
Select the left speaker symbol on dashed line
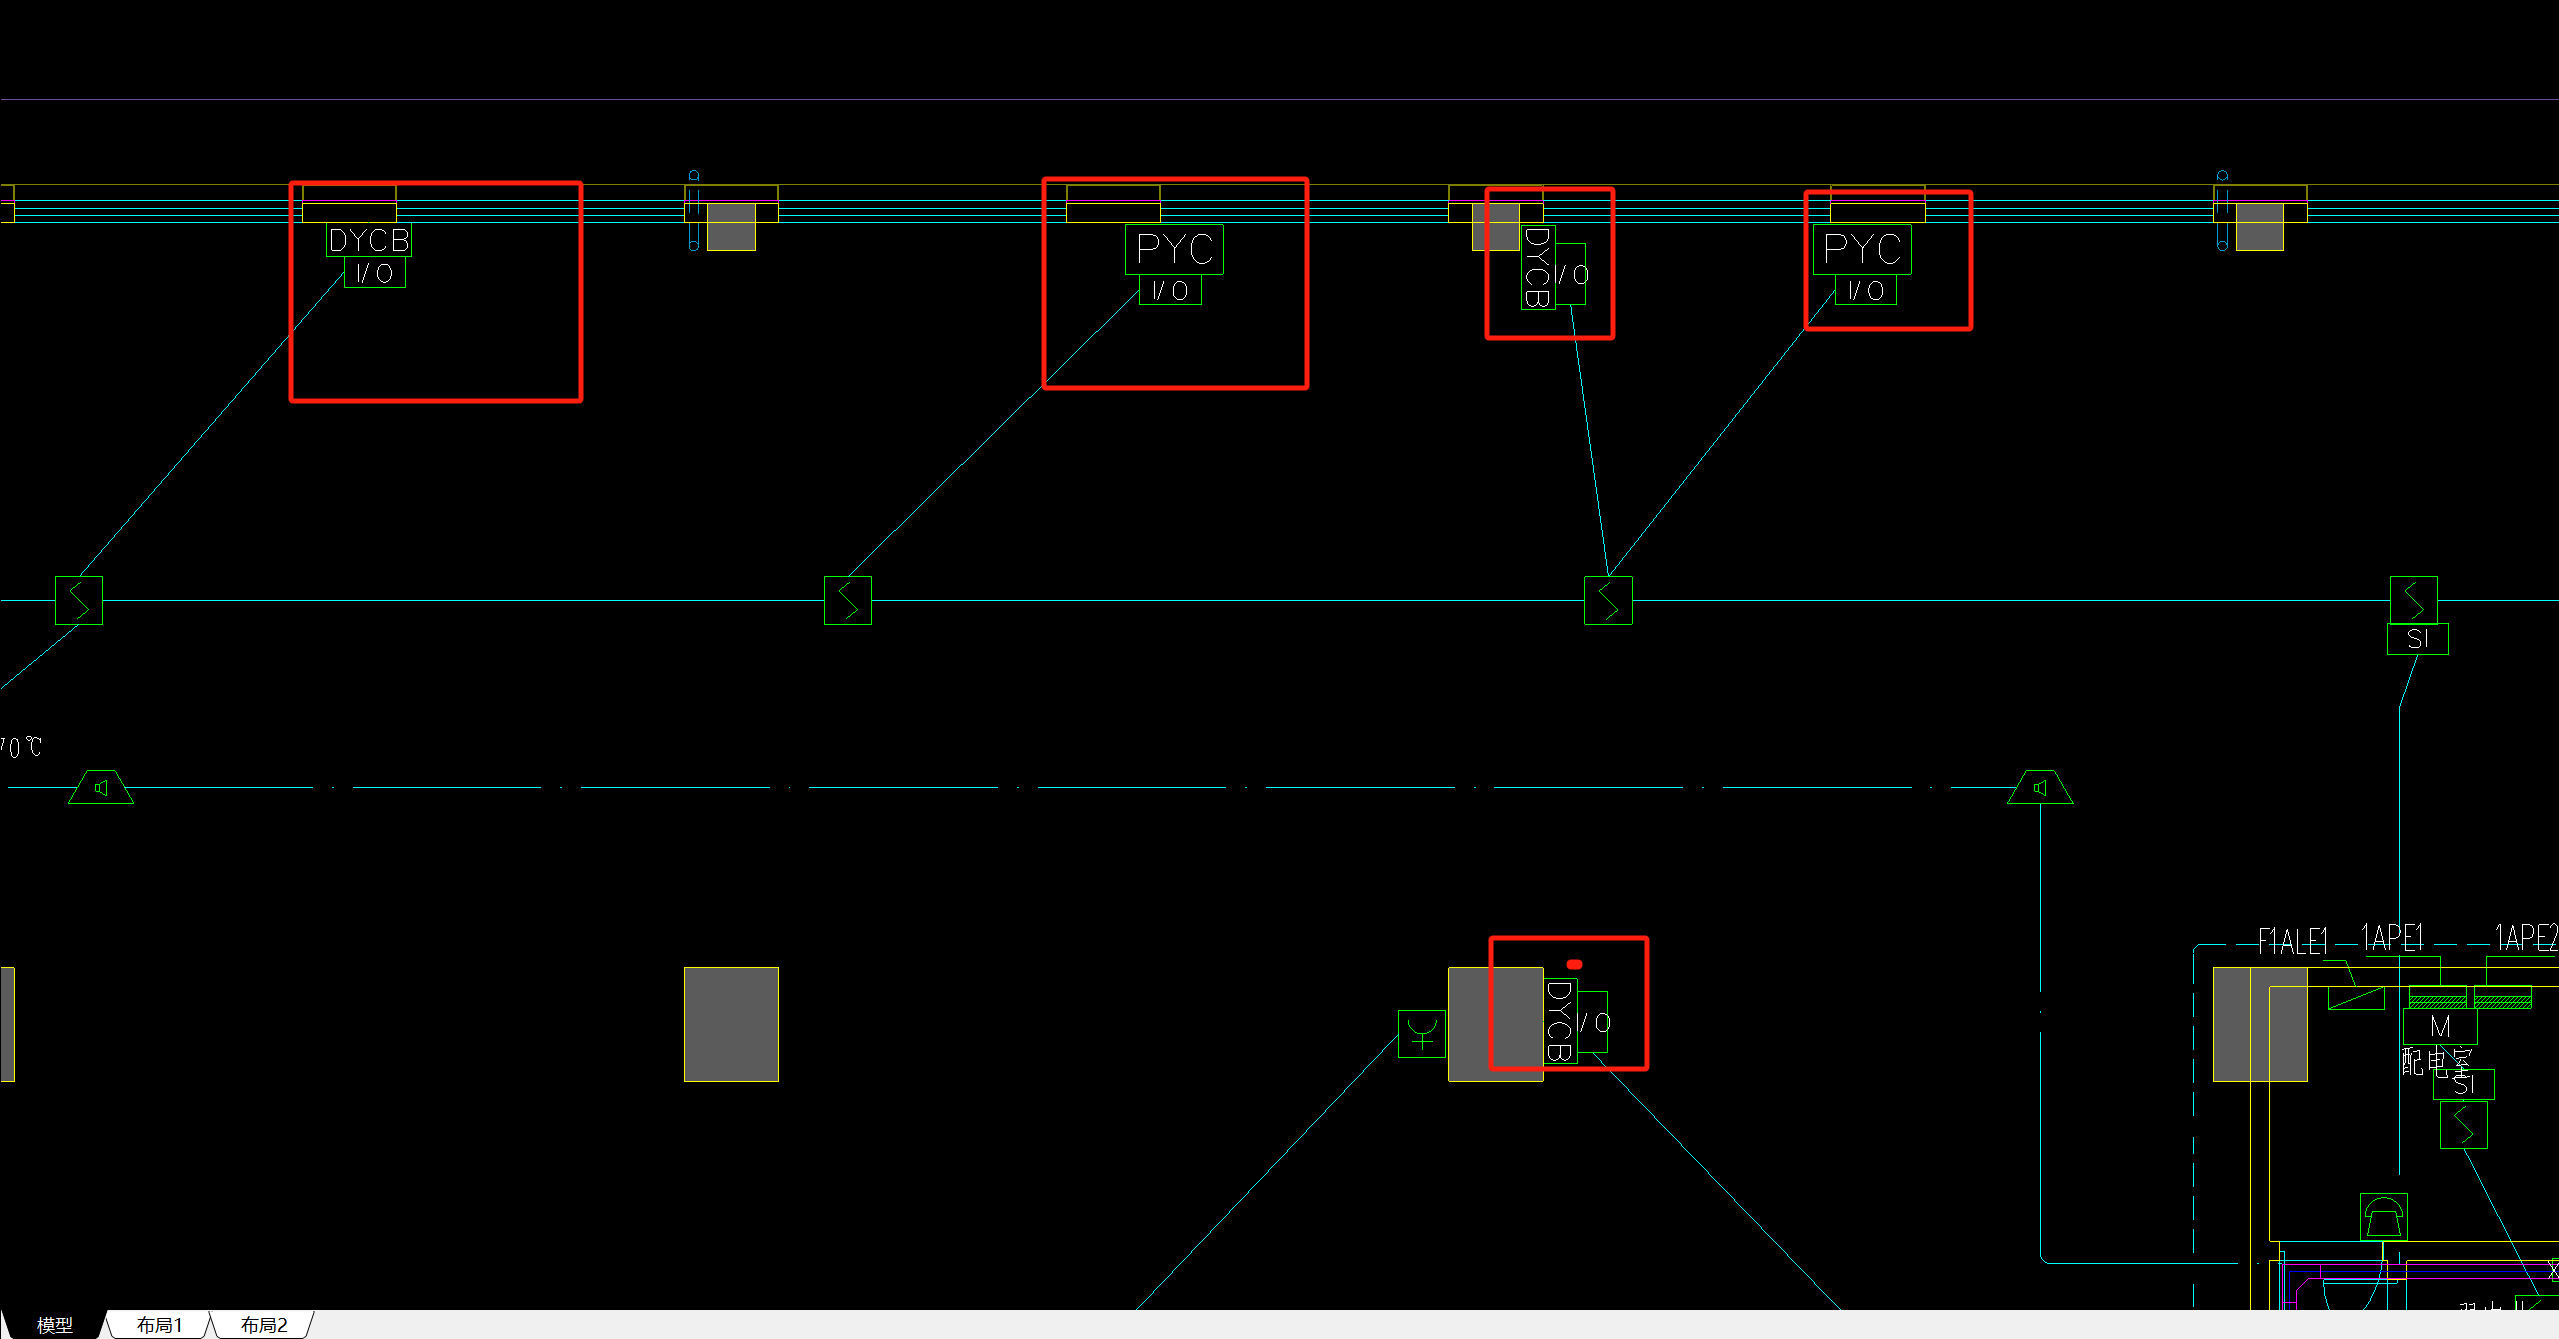(101, 787)
